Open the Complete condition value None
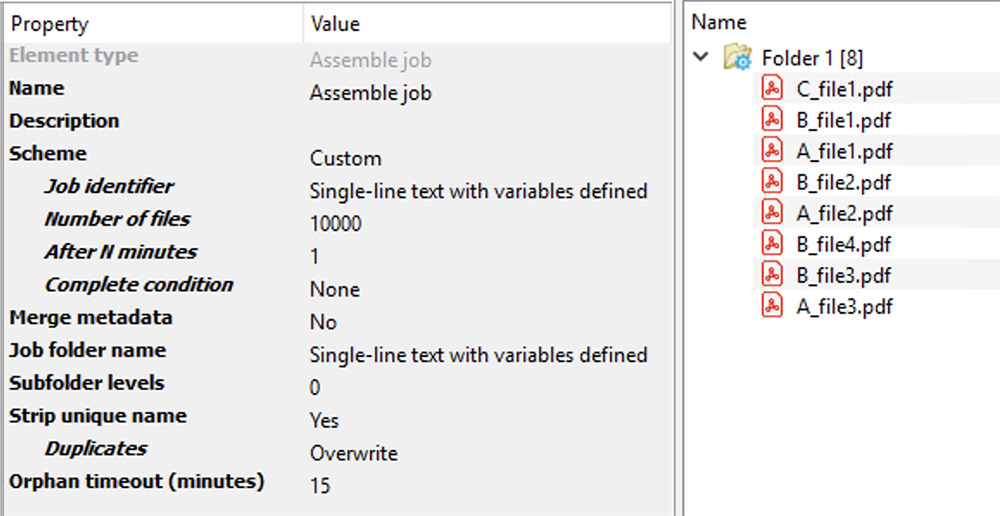1000x516 pixels. pos(334,289)
